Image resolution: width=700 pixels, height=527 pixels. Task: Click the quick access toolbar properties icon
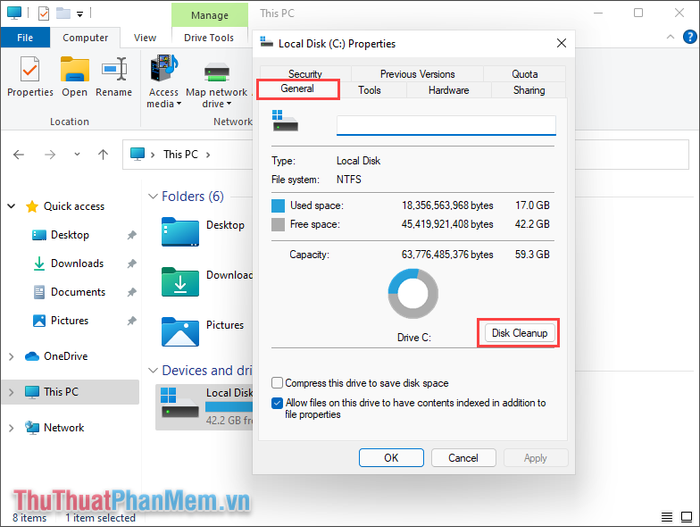(x=43, y=13)
